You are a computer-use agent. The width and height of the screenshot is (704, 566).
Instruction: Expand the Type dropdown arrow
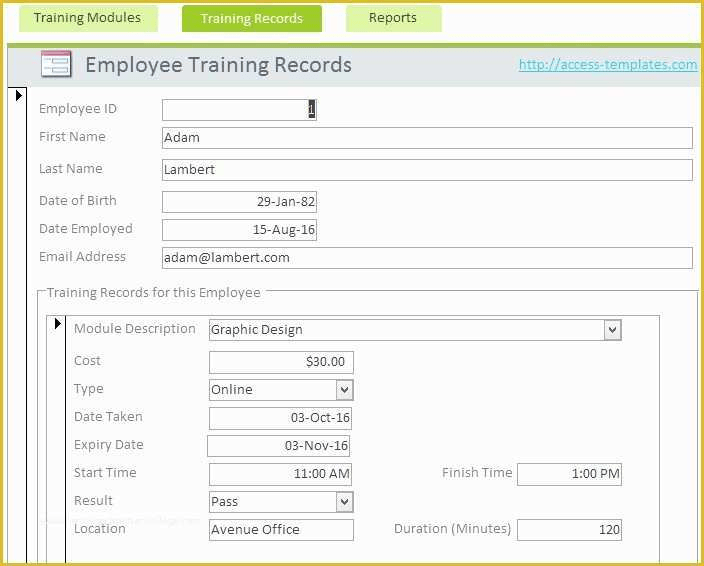pos(344,390)
